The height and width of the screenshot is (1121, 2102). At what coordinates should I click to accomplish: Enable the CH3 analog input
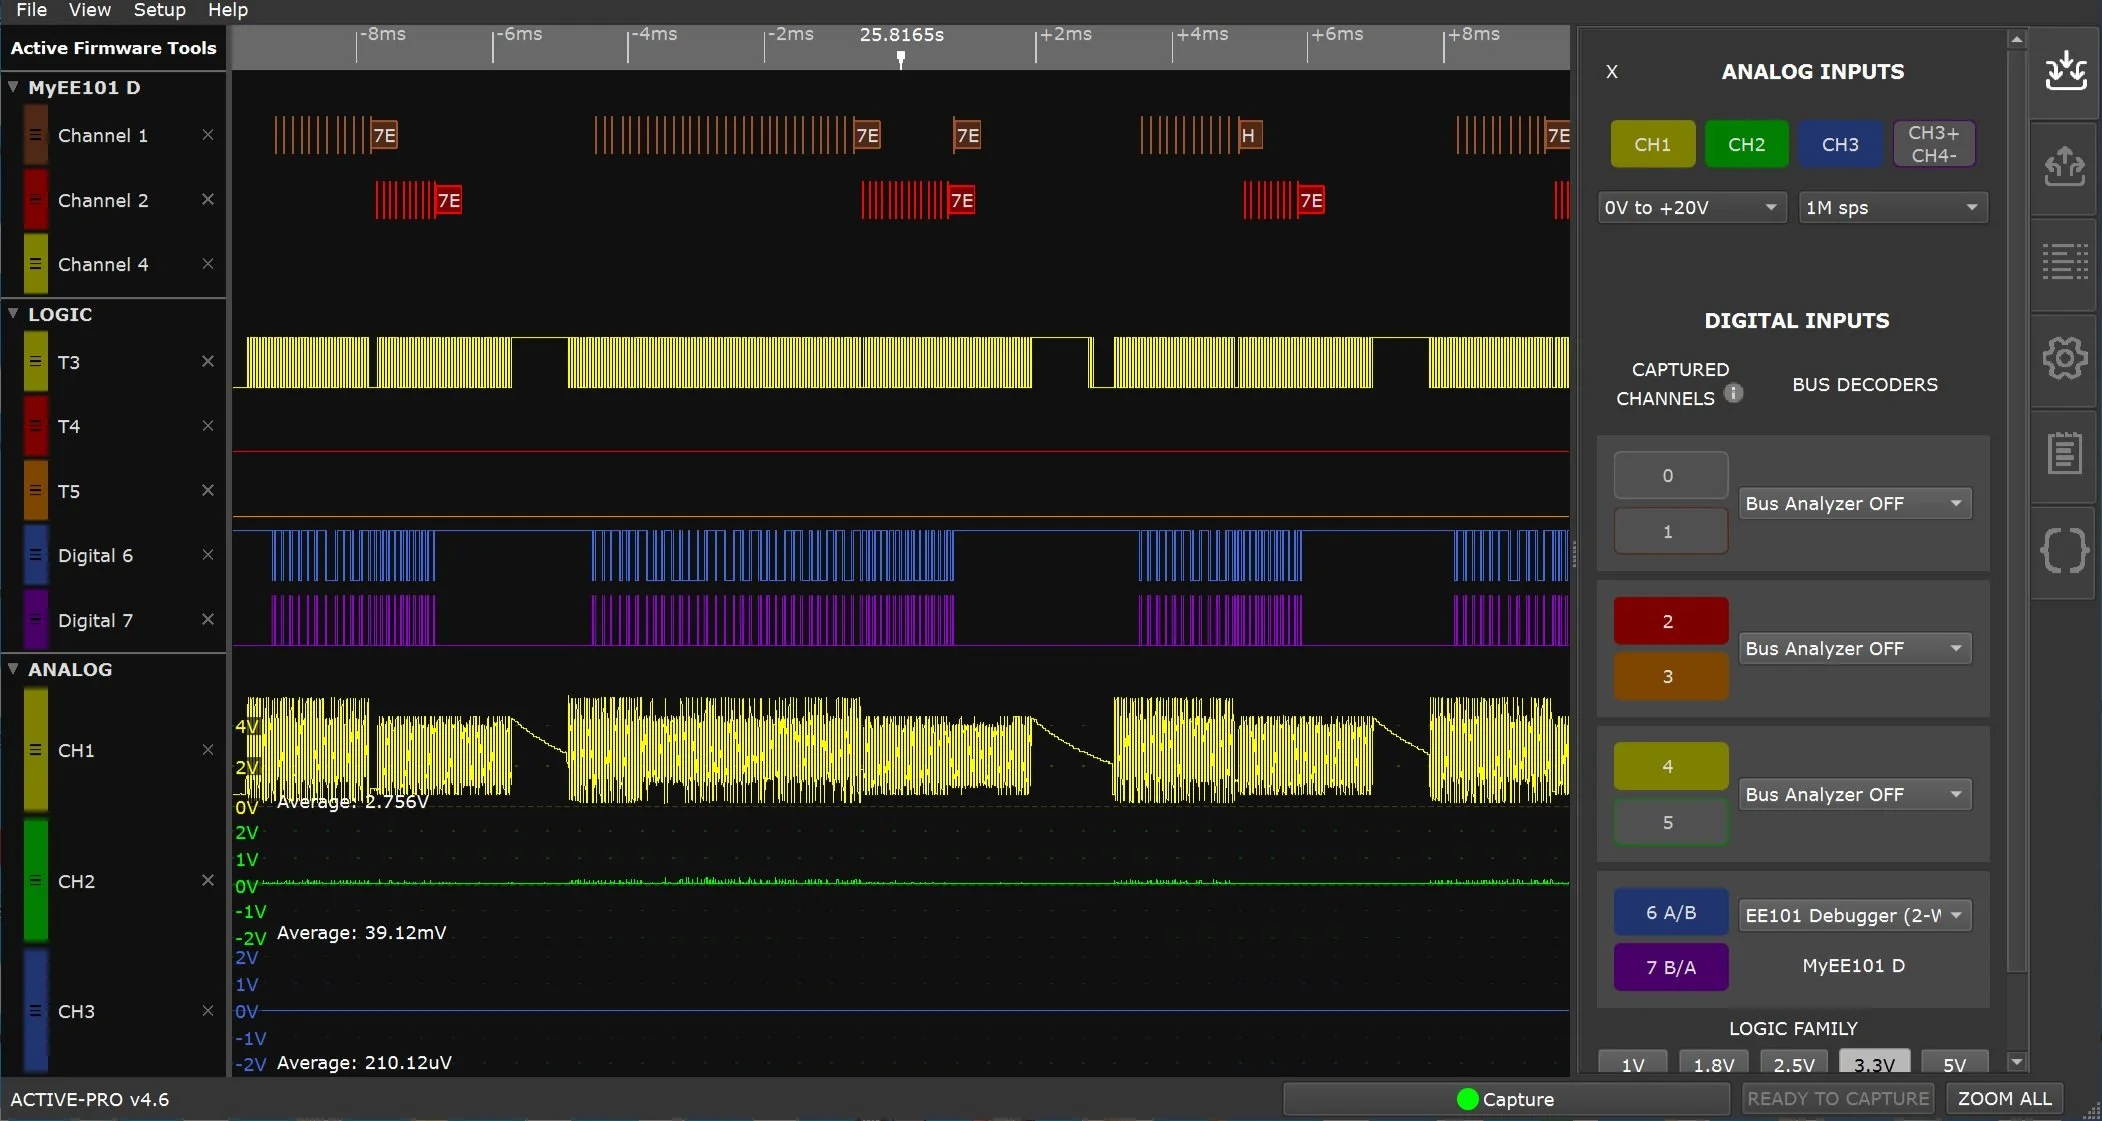coord(1838,143)
